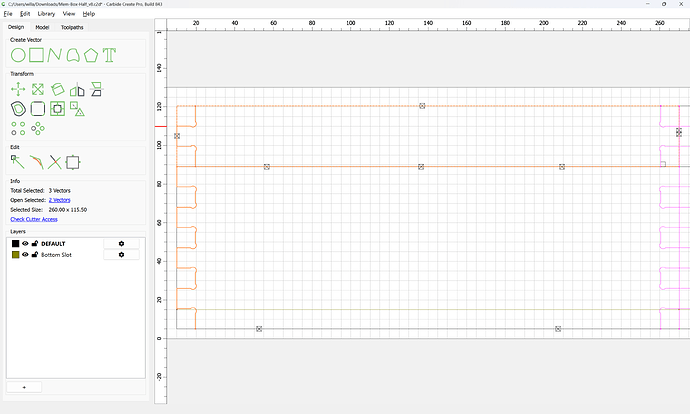Open the Circular array tool
The width and height of the screenshot is (690, 414).
[38, 128]
